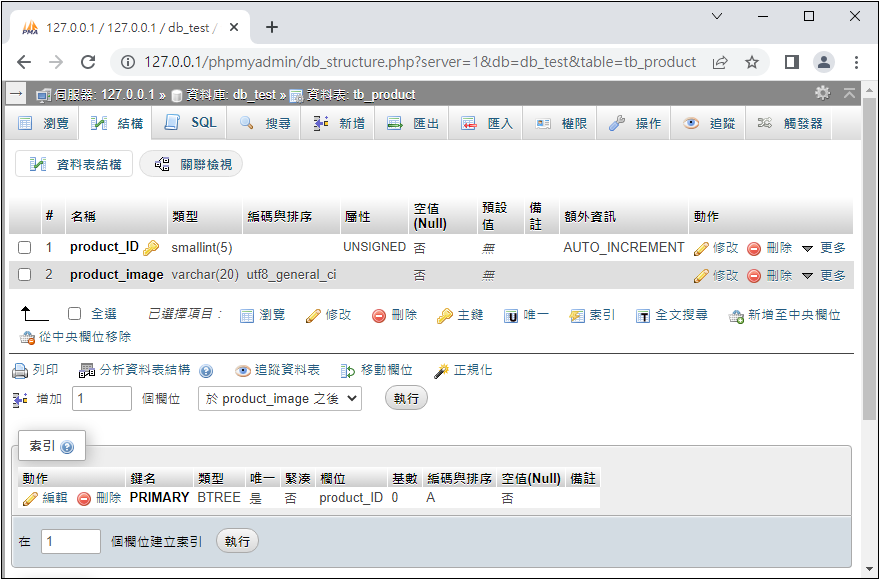
Task: Click the relation view button
Action: [x=192, y=164]
